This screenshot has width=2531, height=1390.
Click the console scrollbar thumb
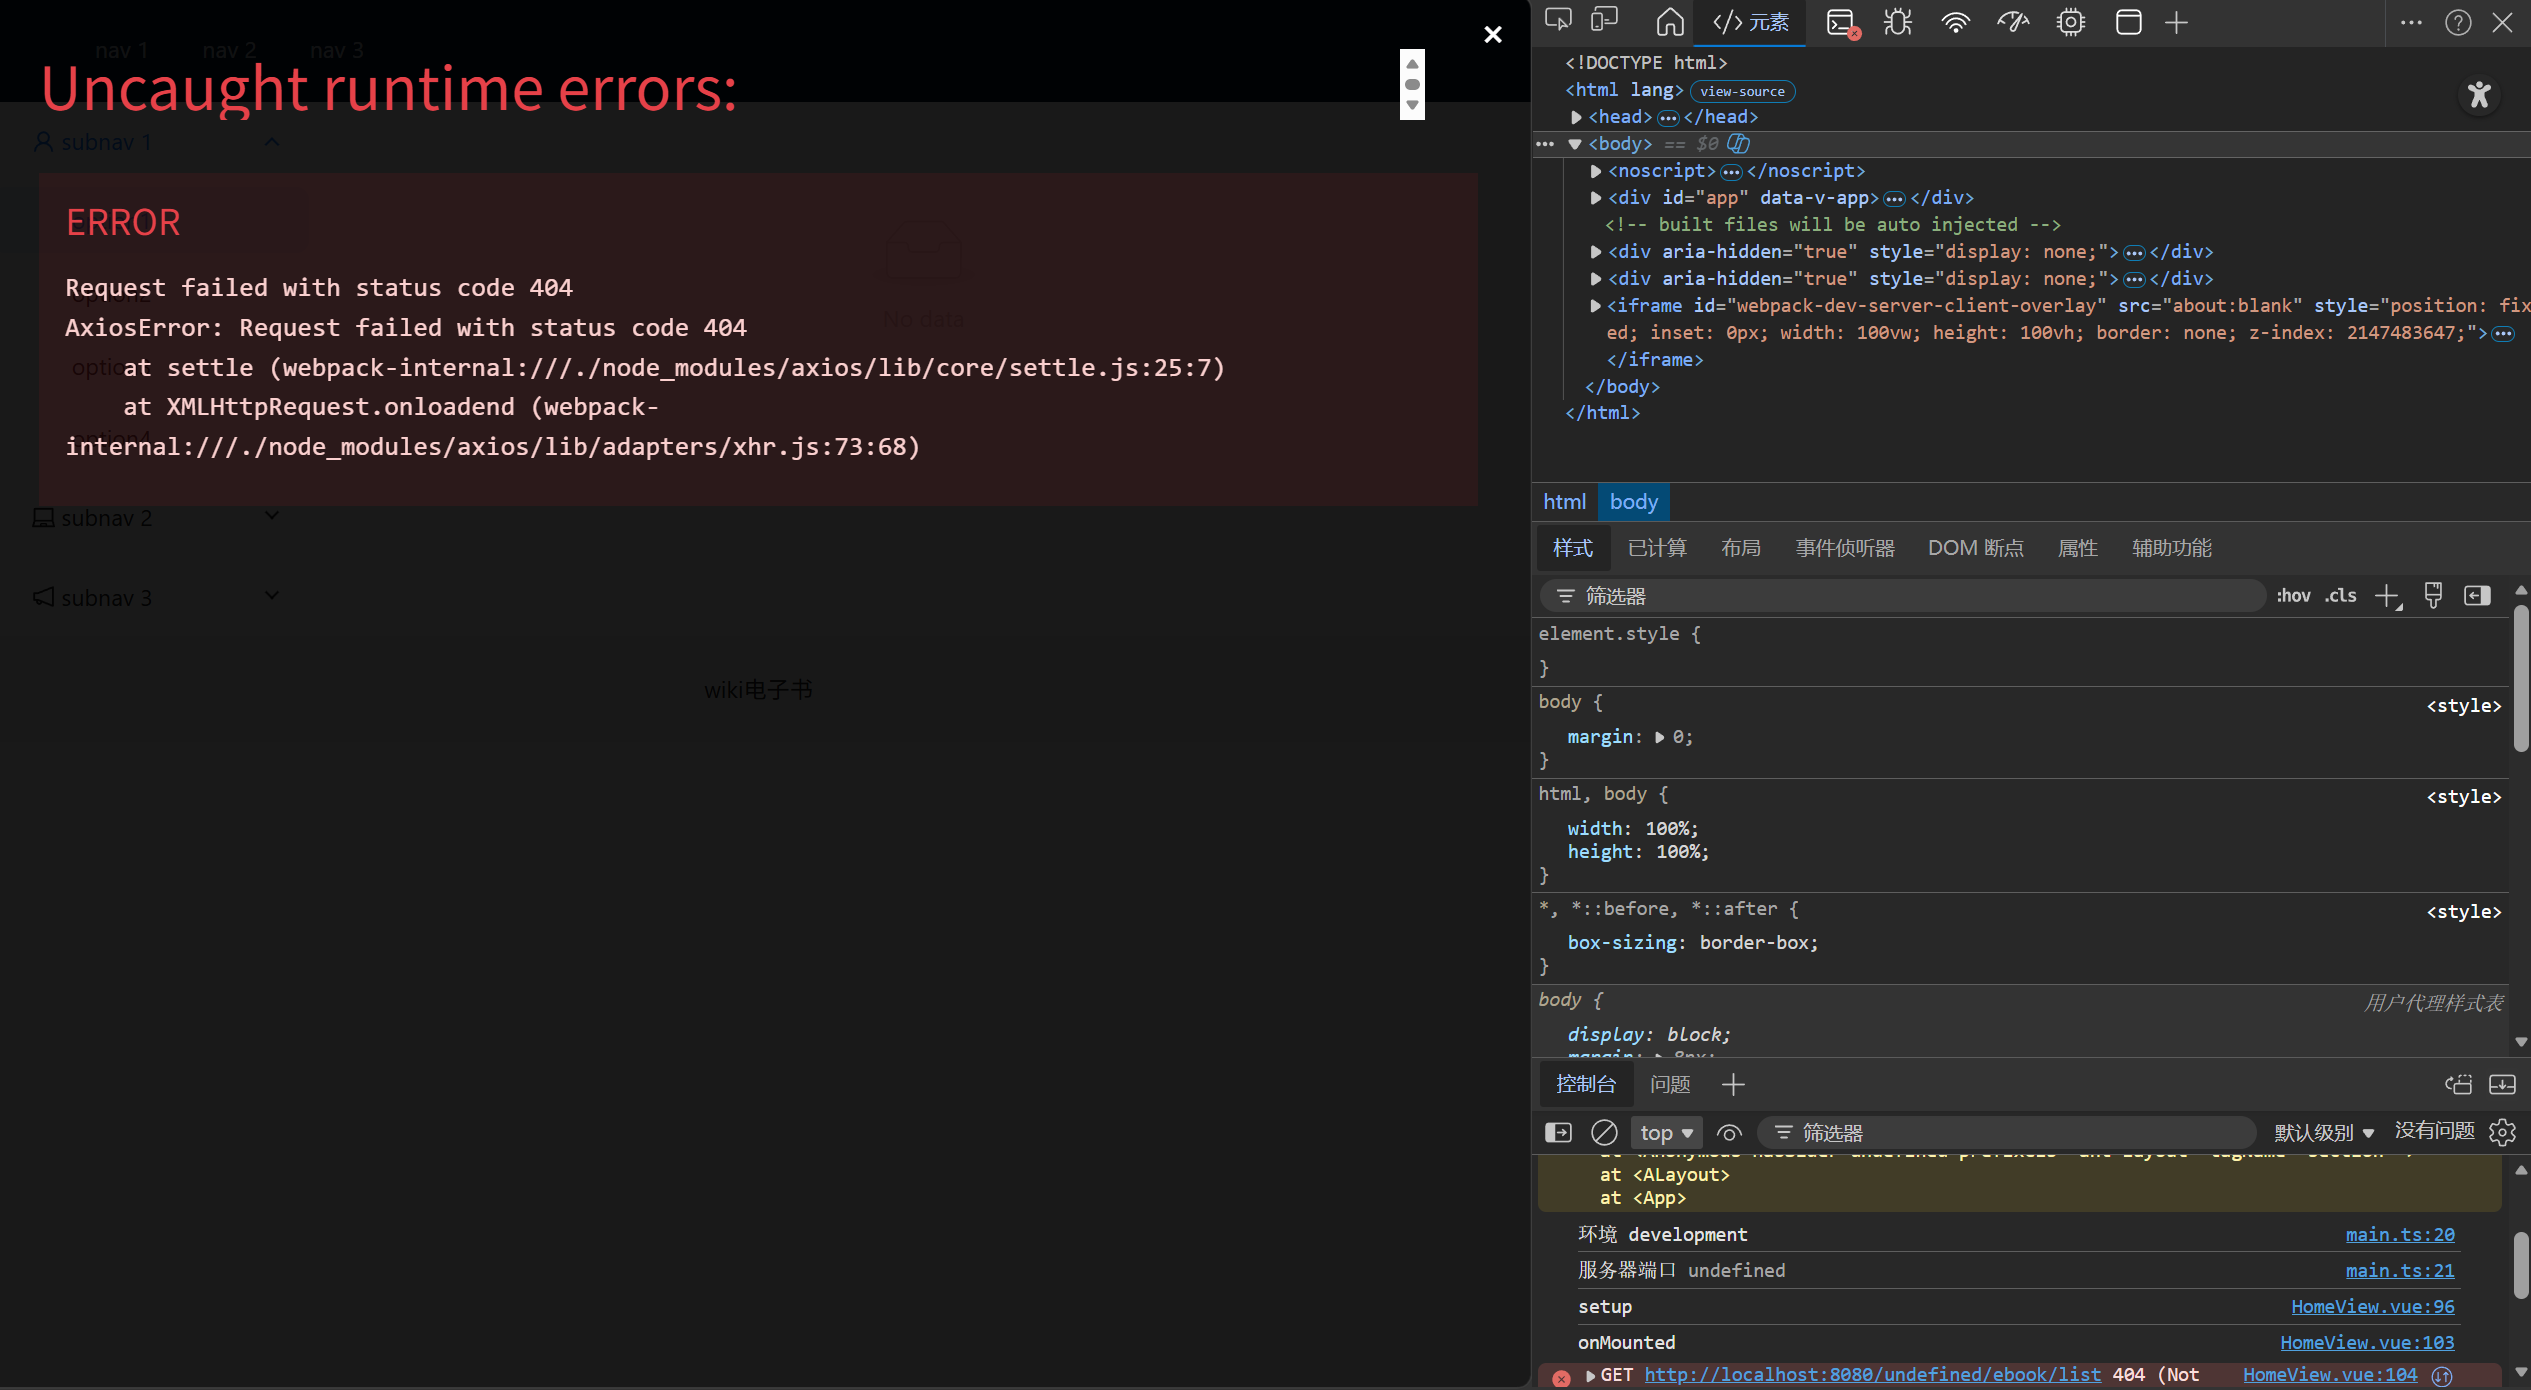pyautogui.click(x=2521, y=1265)
